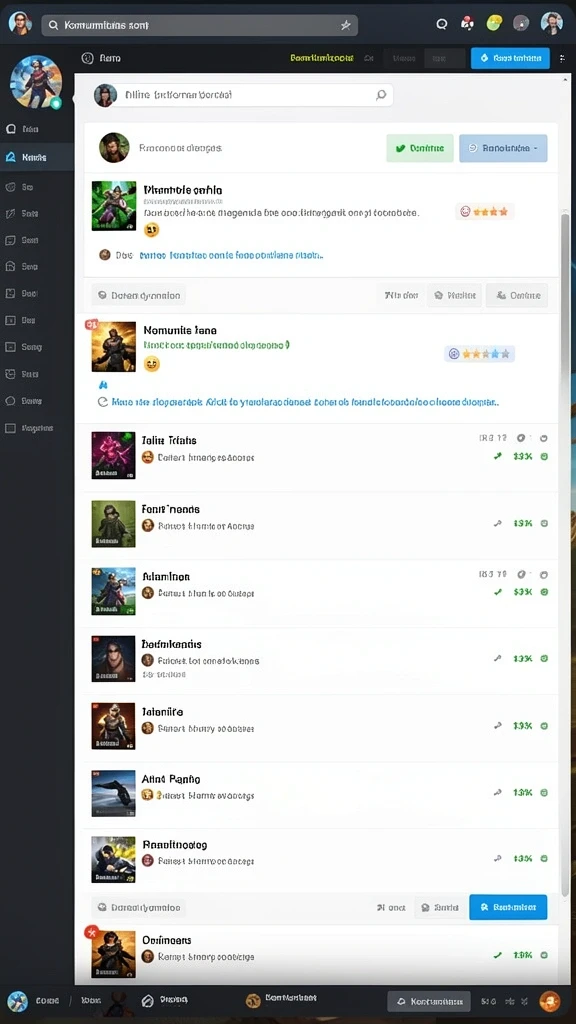Image resolution: width=576 pixels, height=1024 pixels.
Task: Open the green archer game thumbnail
Action: (114, 206)
